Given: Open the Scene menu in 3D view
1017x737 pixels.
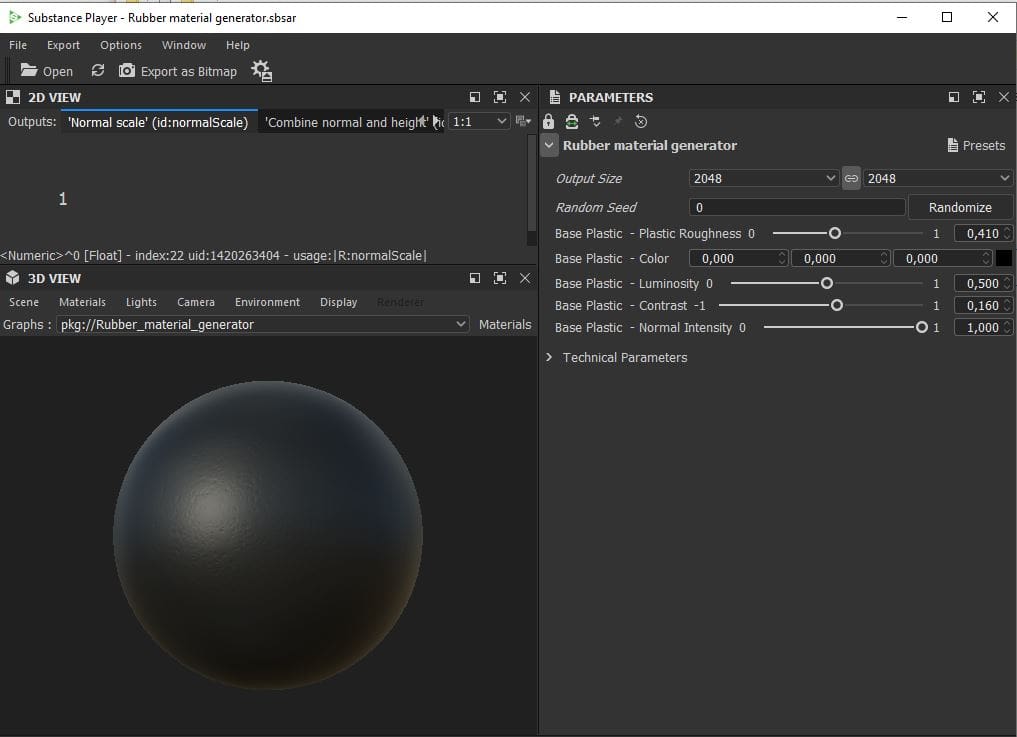Looking at the screenshot, I should (x=24, y=302).
